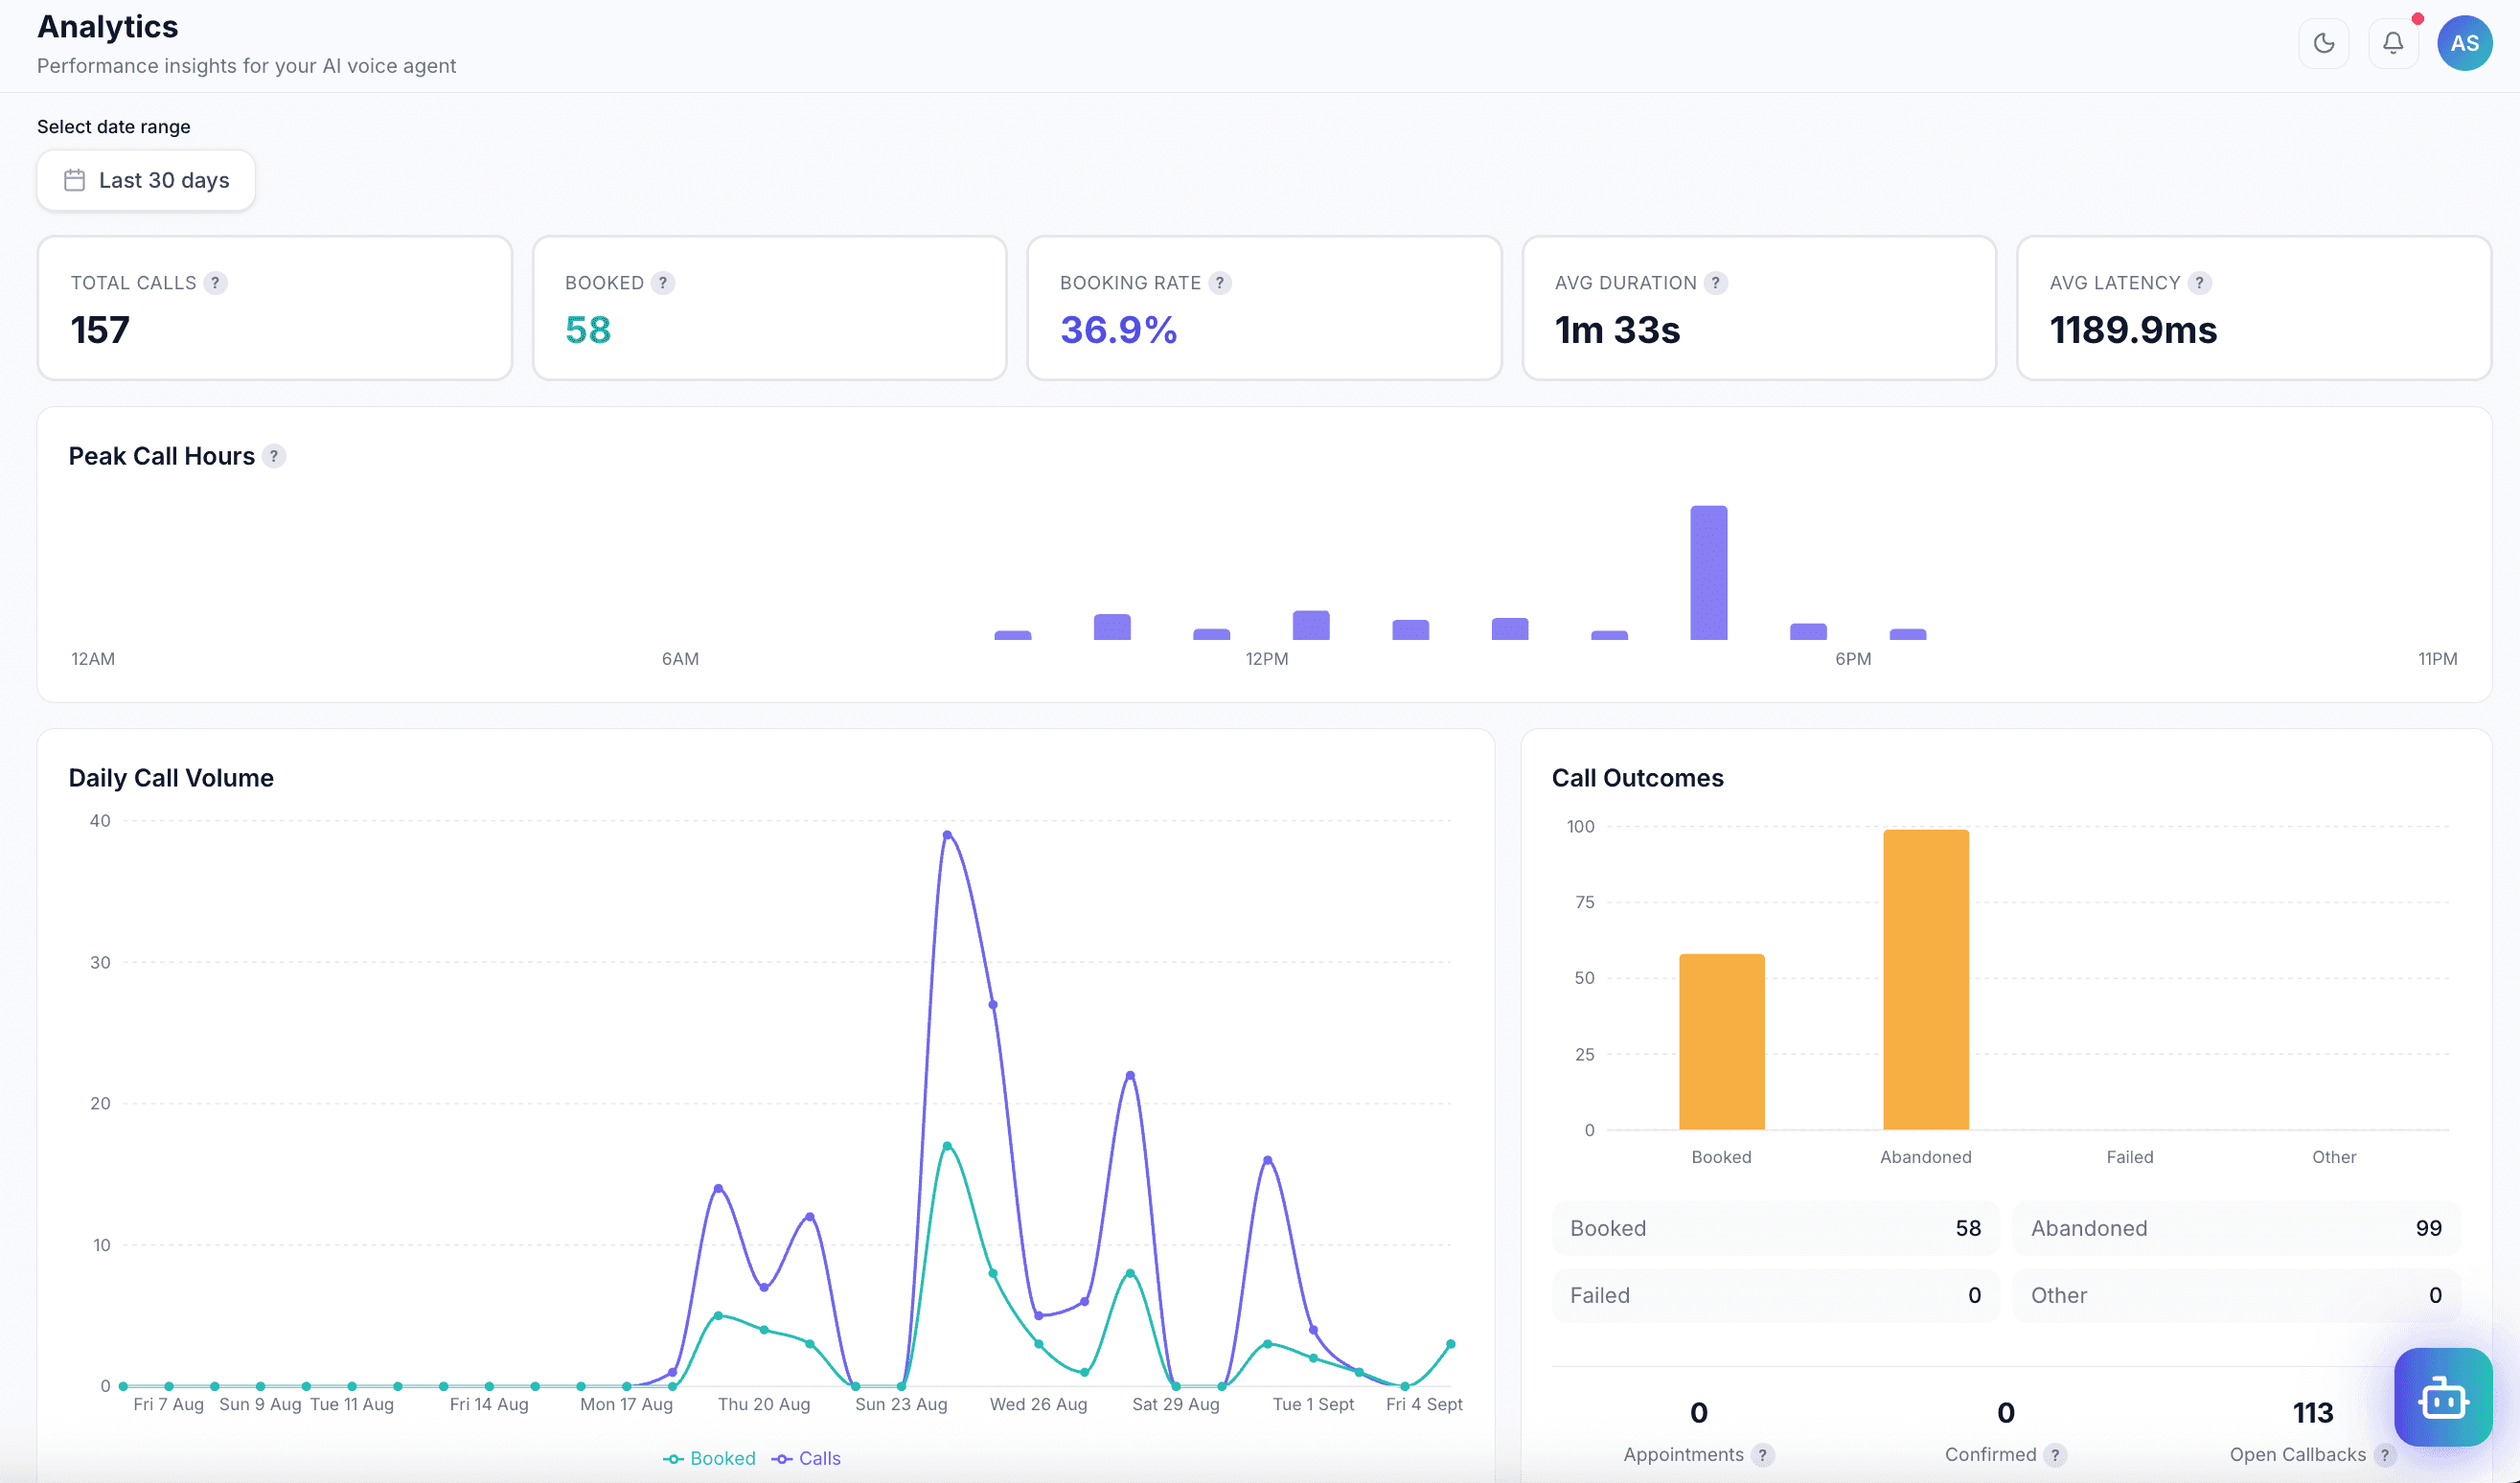
Task: Click the Daily Call Volume heading
Action: pyautogui.click(x=171, y=778)
